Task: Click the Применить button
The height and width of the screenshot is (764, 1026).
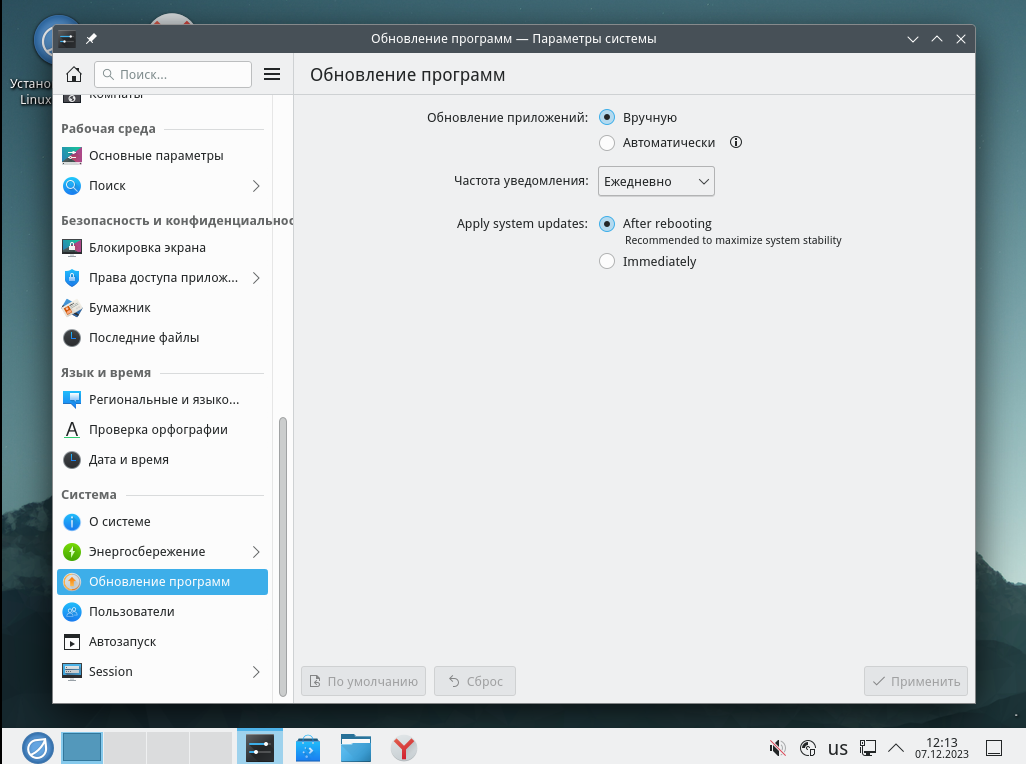Action: coord(916,681)
